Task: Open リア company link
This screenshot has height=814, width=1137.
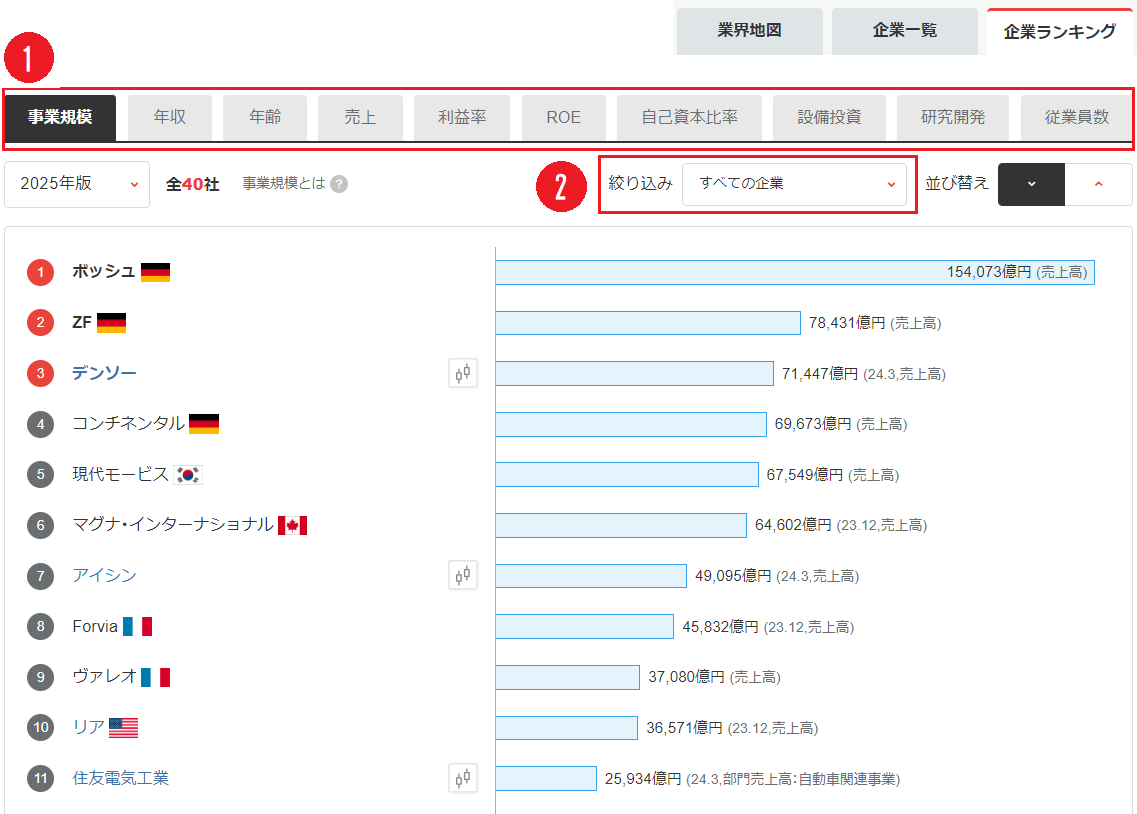Action: click(88, 727)
